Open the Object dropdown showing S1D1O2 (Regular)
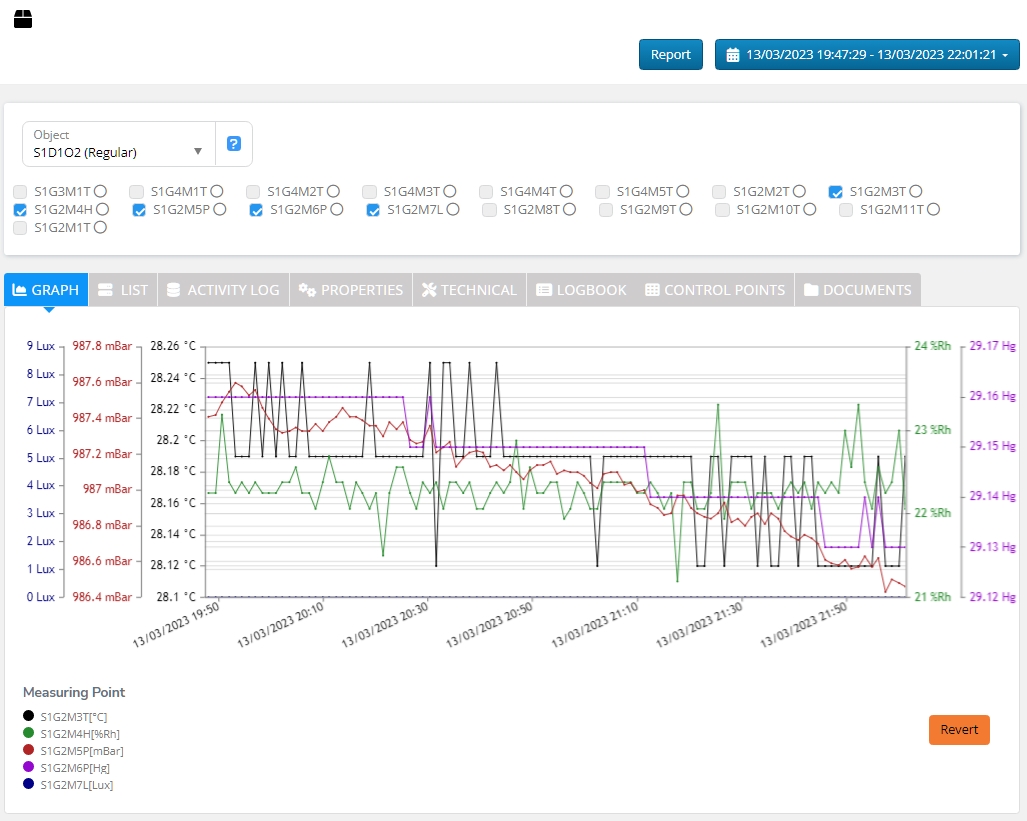 [119, 144]
